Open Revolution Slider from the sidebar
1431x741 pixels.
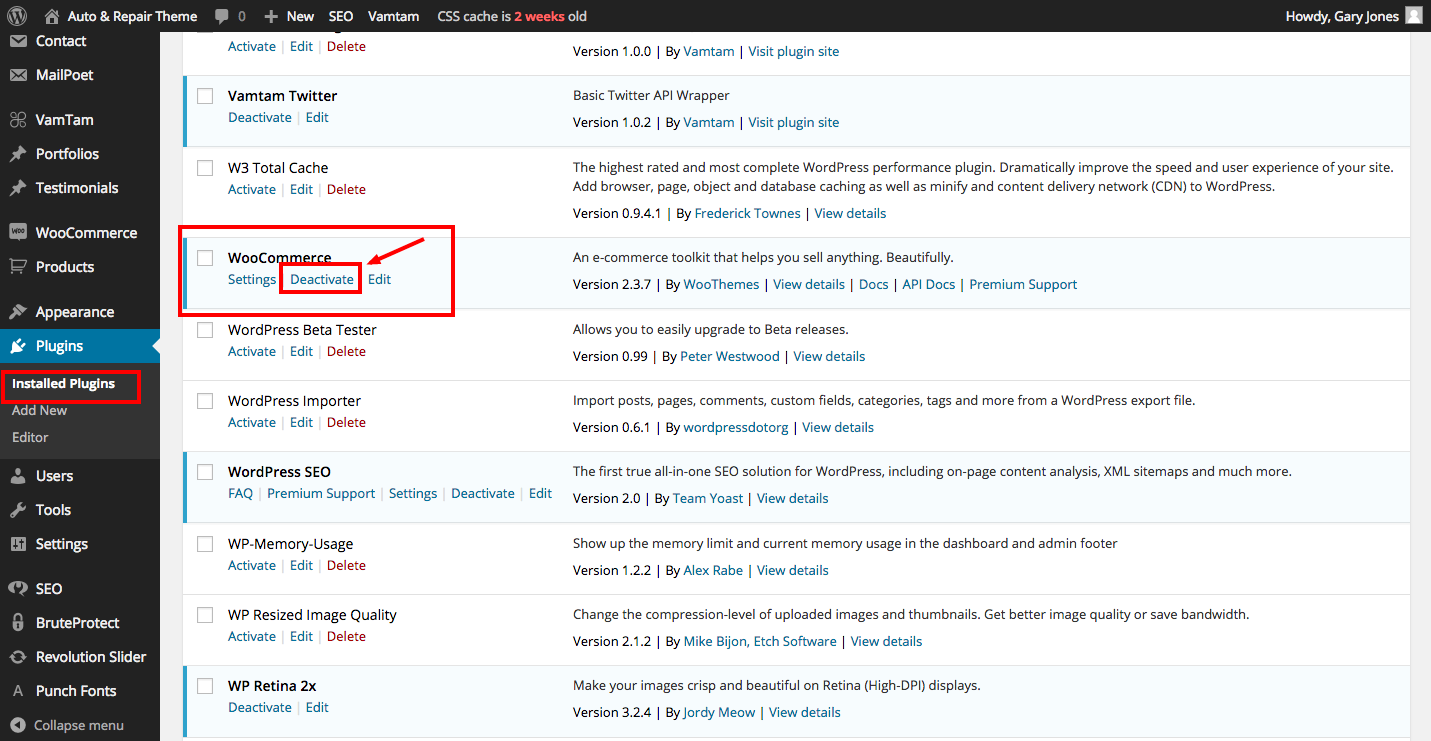tap(85, 656)
